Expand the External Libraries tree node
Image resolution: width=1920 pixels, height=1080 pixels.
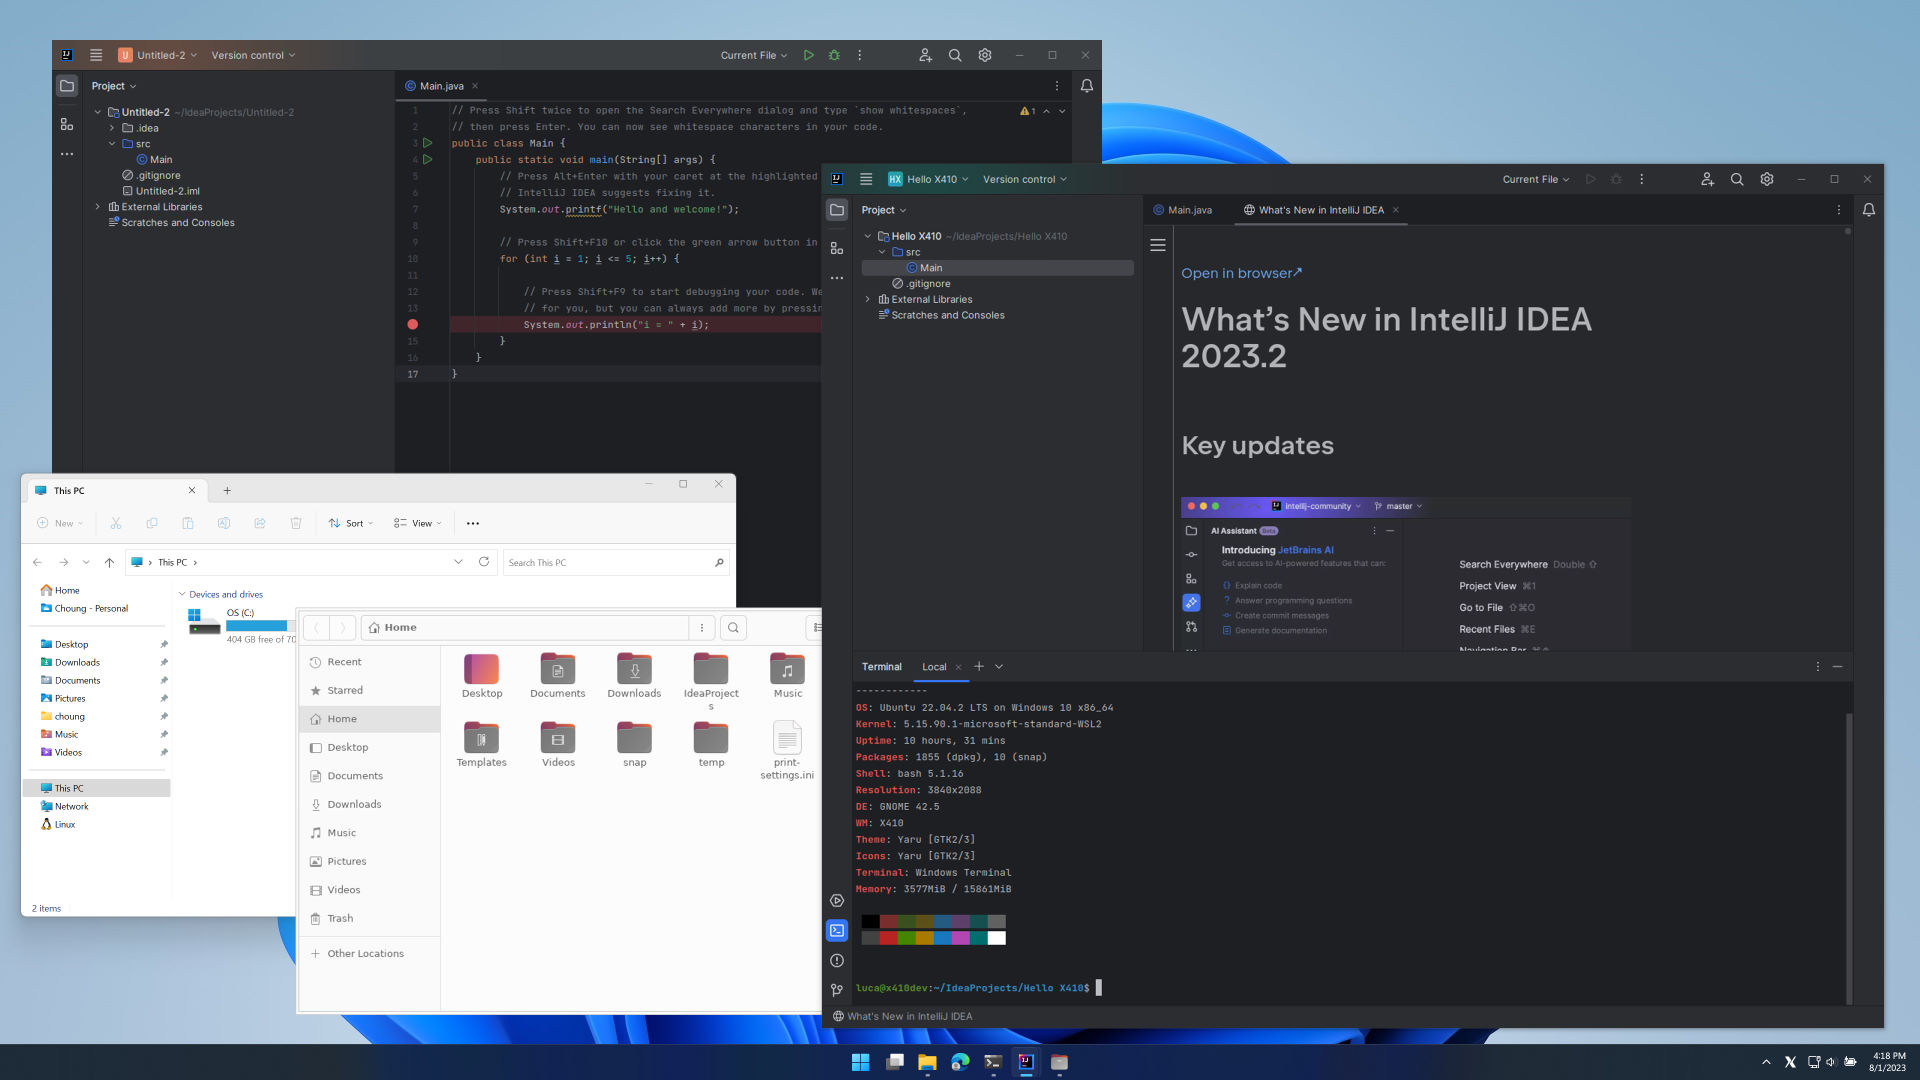click(867, 299)
